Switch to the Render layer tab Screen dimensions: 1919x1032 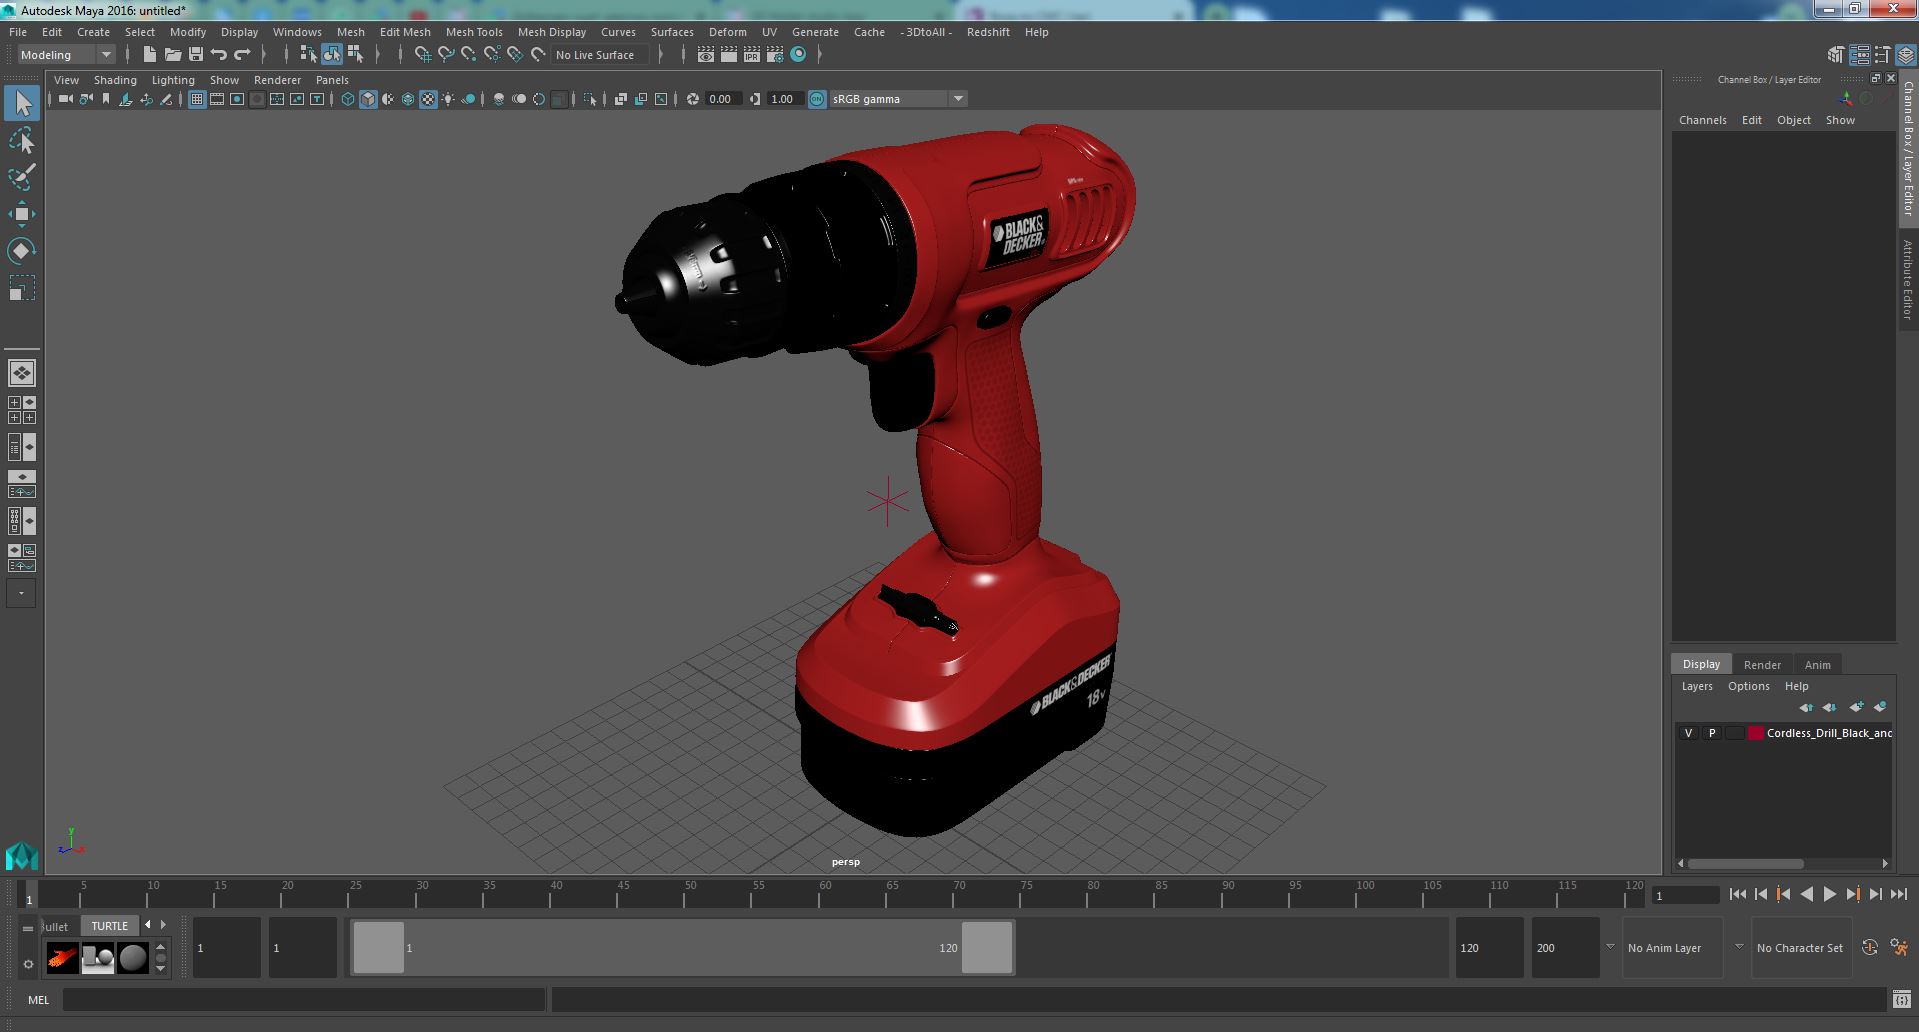[x=1762, y=665]
